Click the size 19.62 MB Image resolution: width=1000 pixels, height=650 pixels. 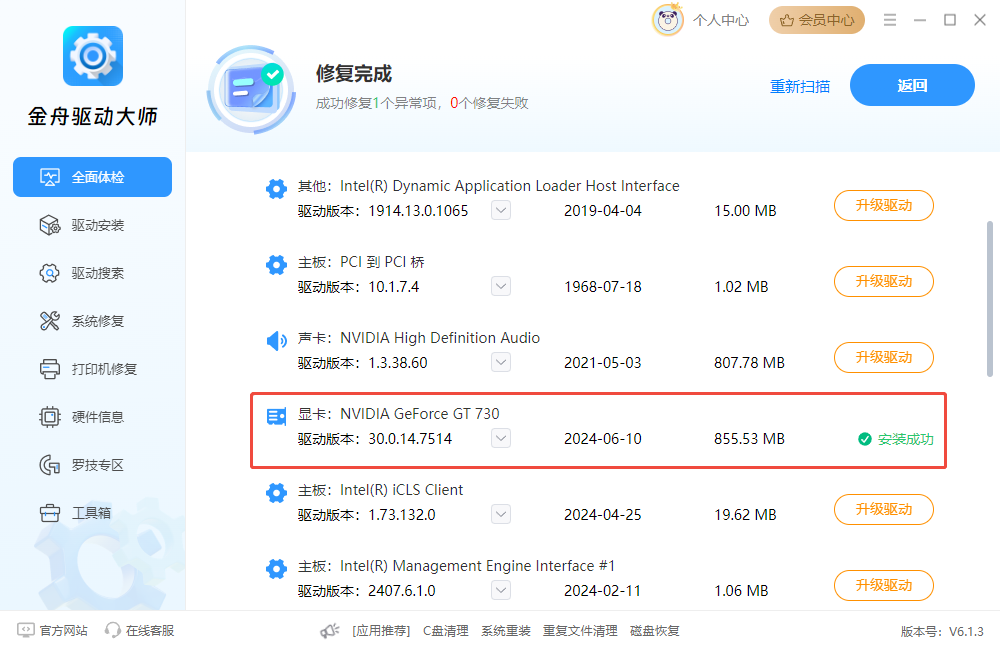[745, 515]
